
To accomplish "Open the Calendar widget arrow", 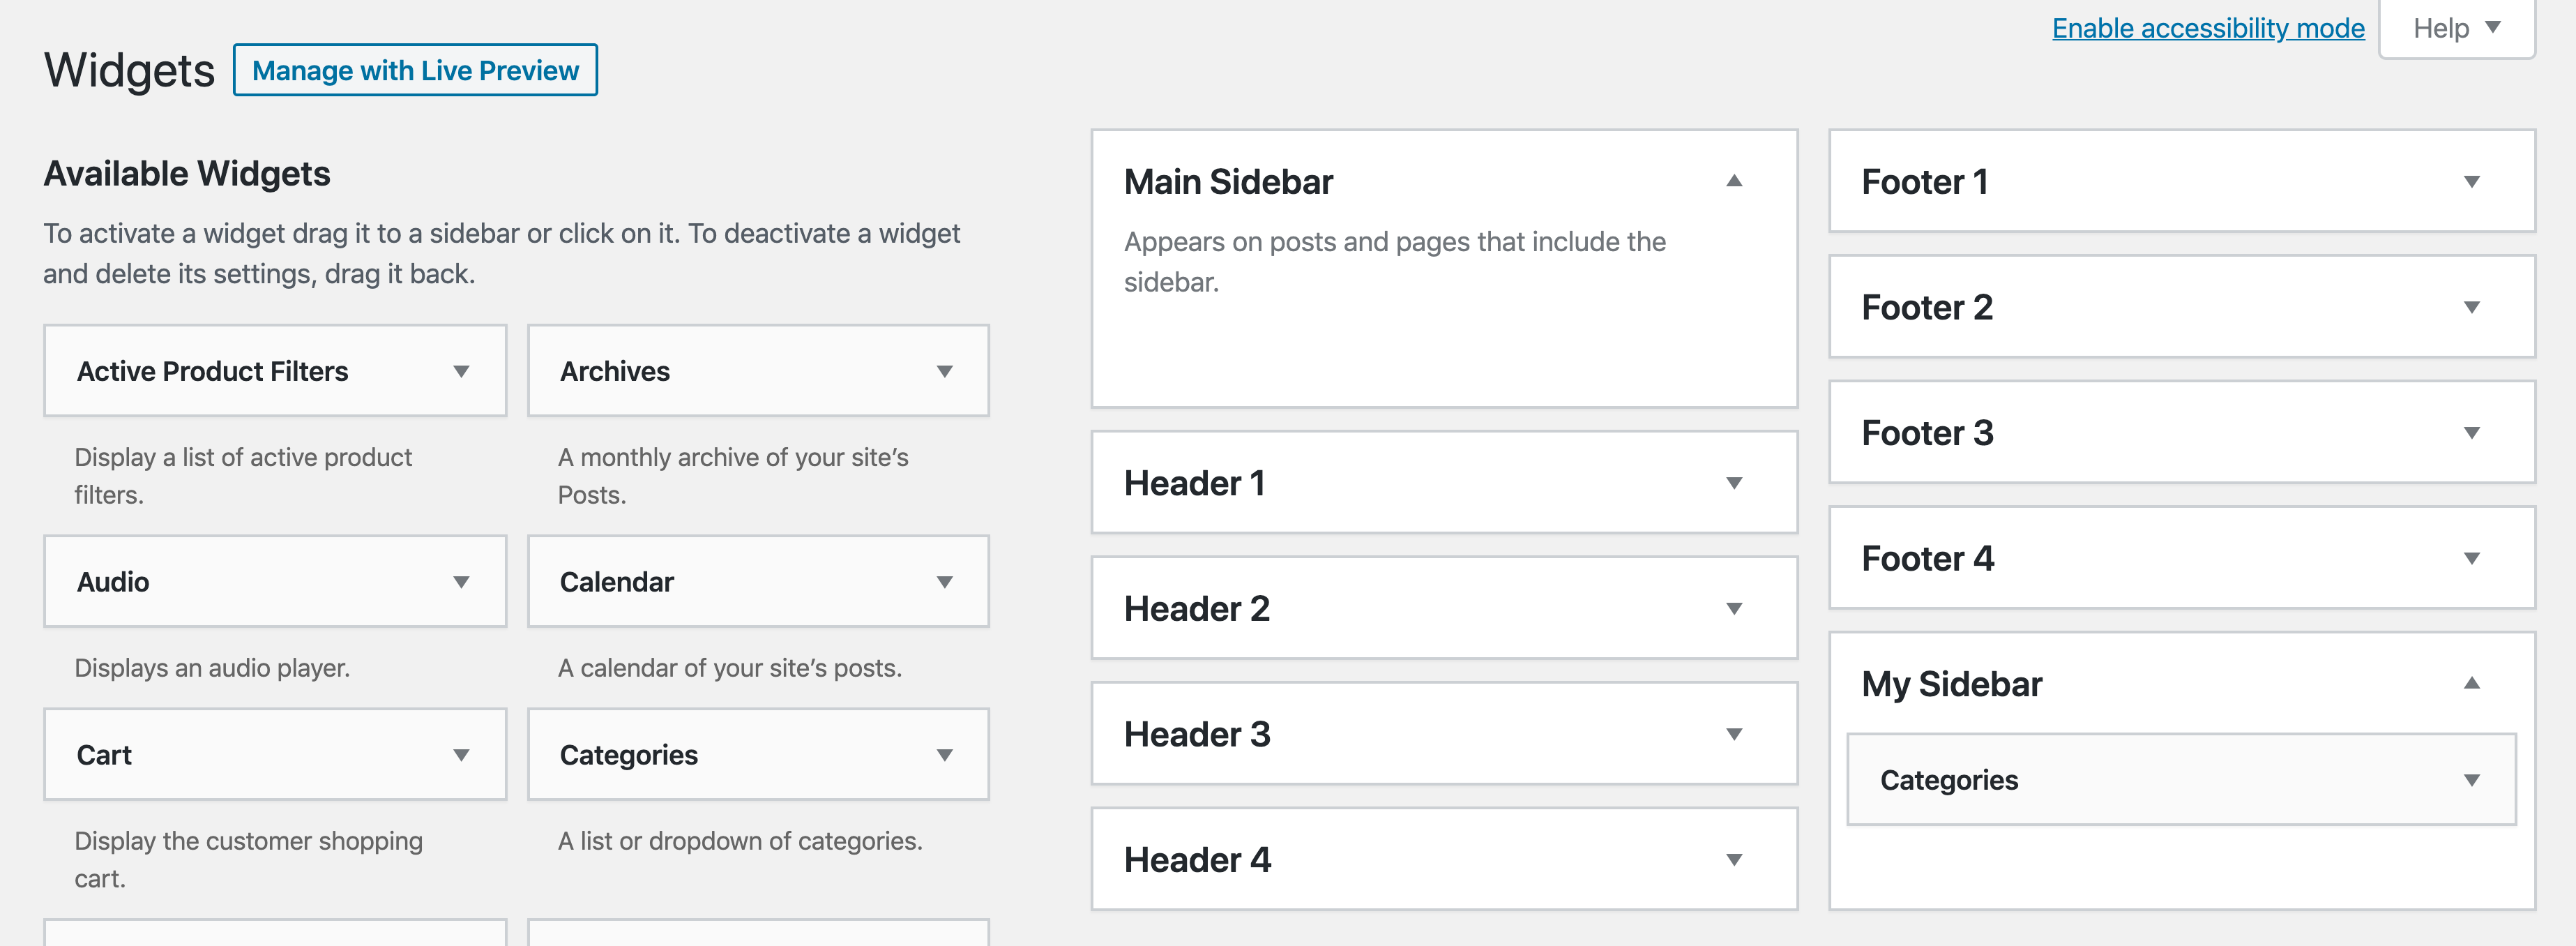I will pyautogui.click(x=944, y=582).
